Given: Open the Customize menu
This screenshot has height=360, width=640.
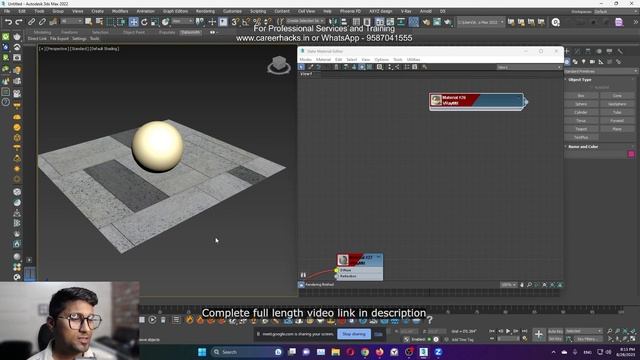Looking at the screenshot, I should click(x=232, y=11).
